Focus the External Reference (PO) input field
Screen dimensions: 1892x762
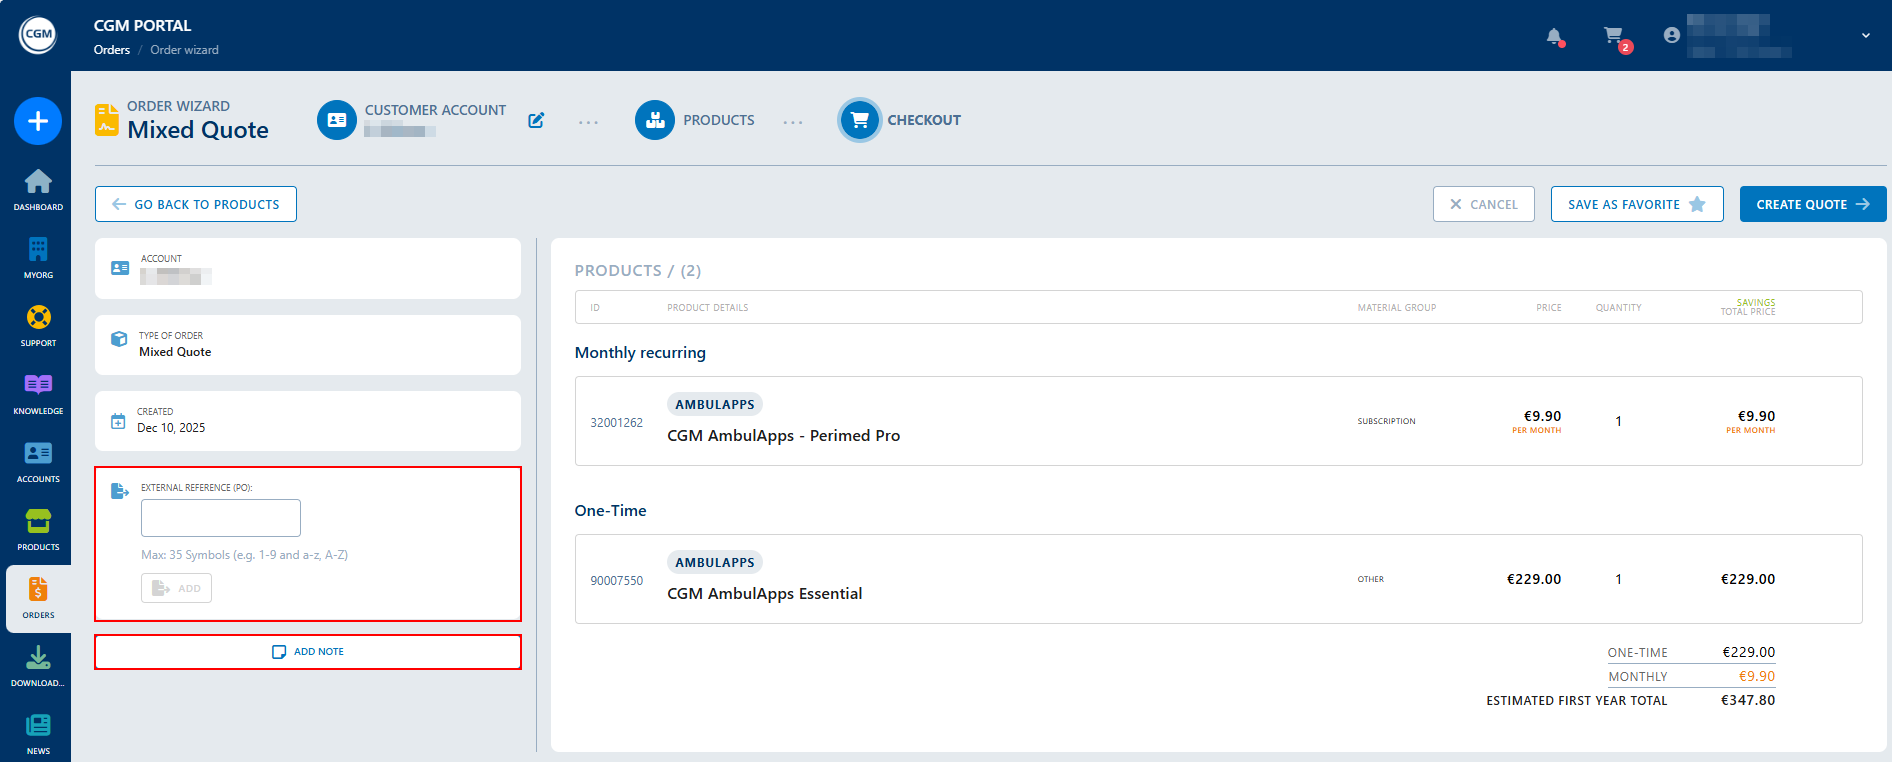(x=221, y=518)
